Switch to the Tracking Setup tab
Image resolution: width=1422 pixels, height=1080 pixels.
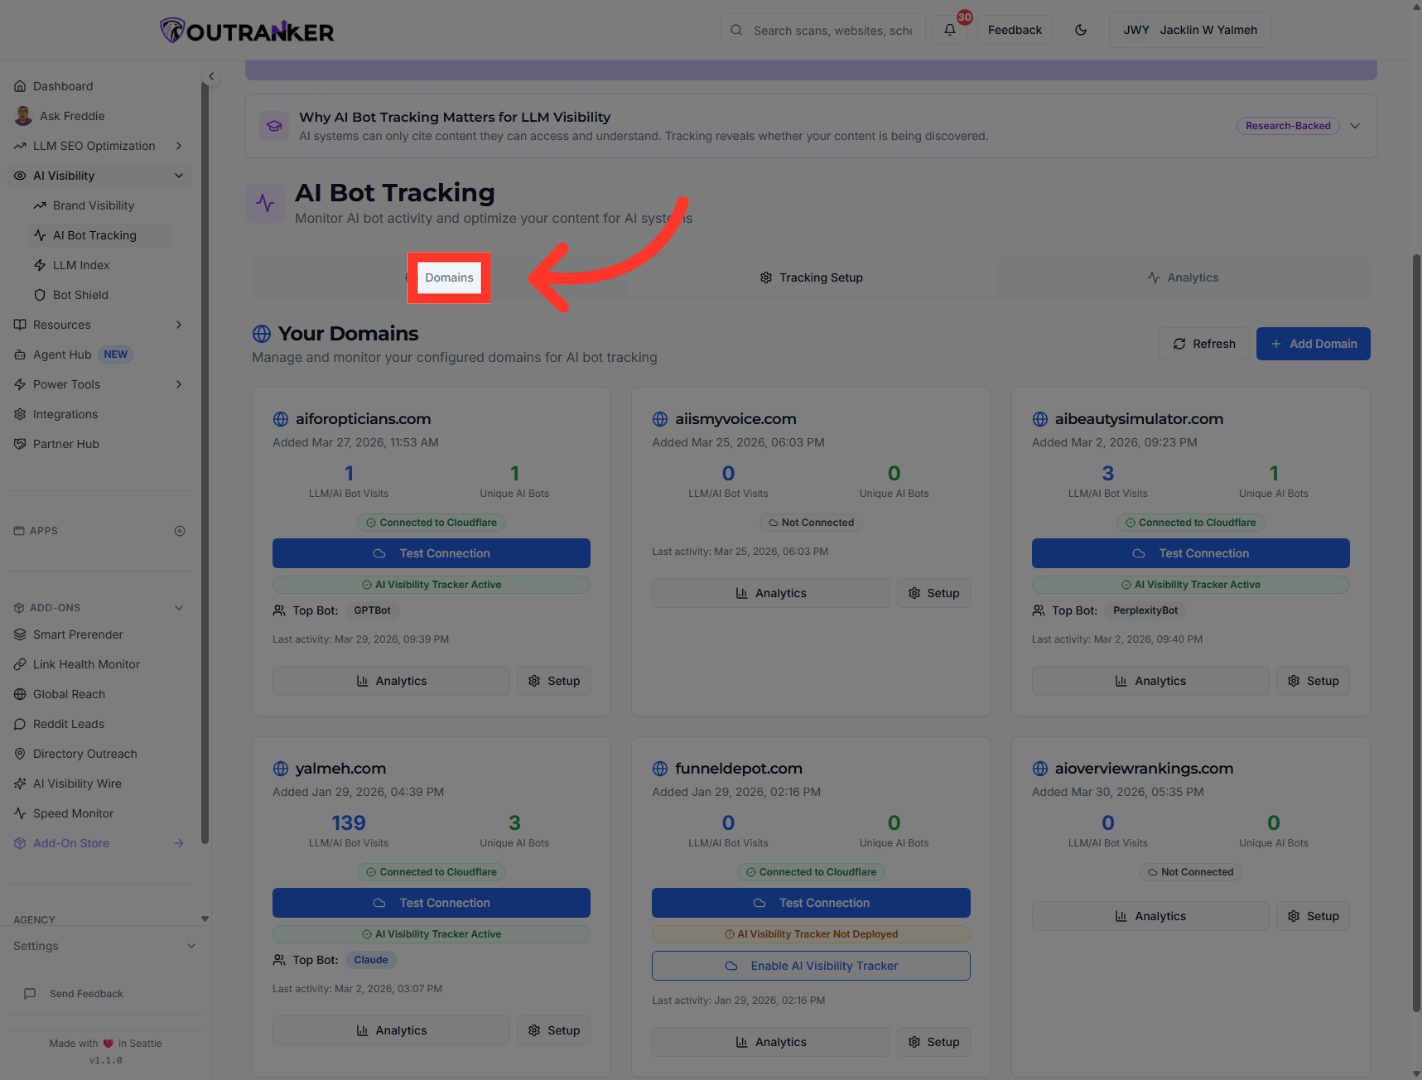pyautogui.click(x=811, y=277)
